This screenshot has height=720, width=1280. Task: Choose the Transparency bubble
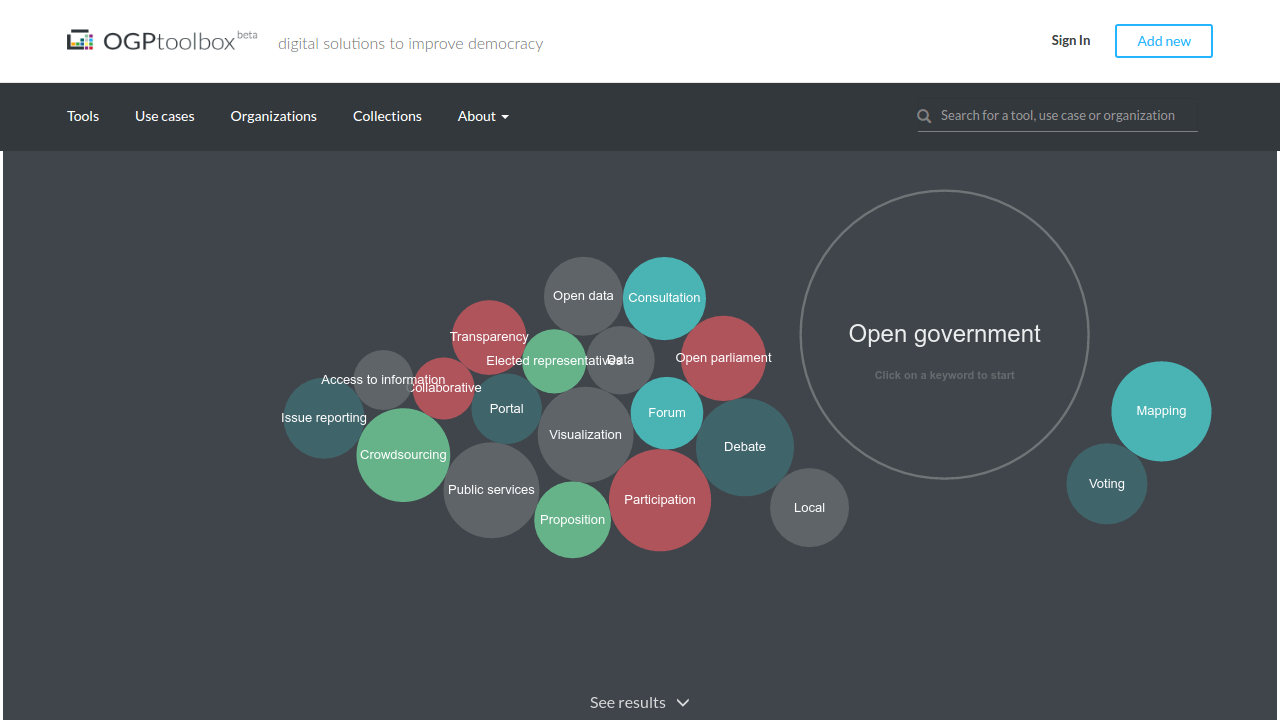coord(489,337)
